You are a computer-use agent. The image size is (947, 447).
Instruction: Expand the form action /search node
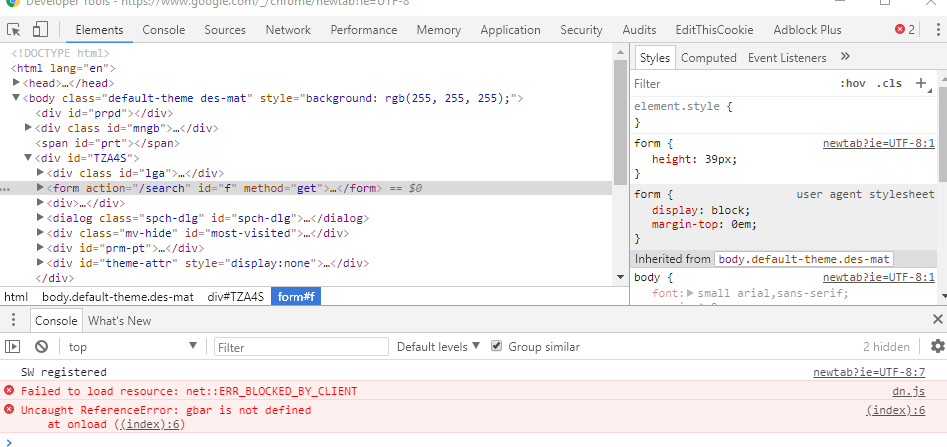40,188
